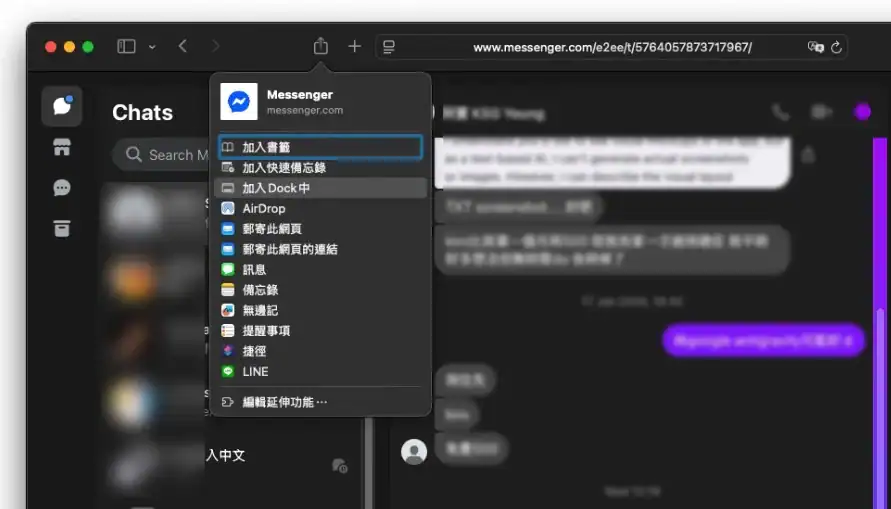891x509 pixels.
Task: Toggle the Safari sidebar button
Action: [126, 46]
